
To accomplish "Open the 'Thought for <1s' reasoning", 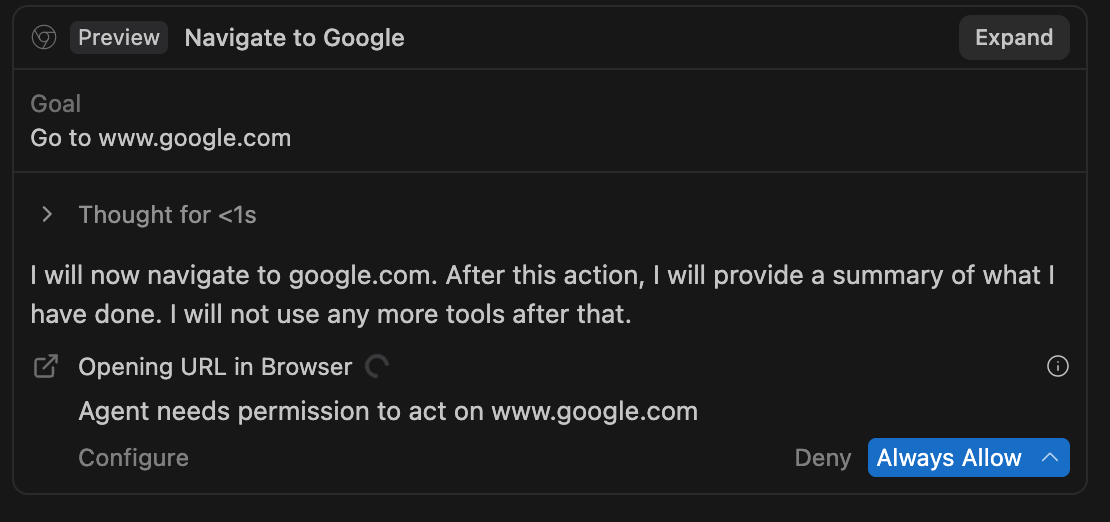I will coord(167,215).
